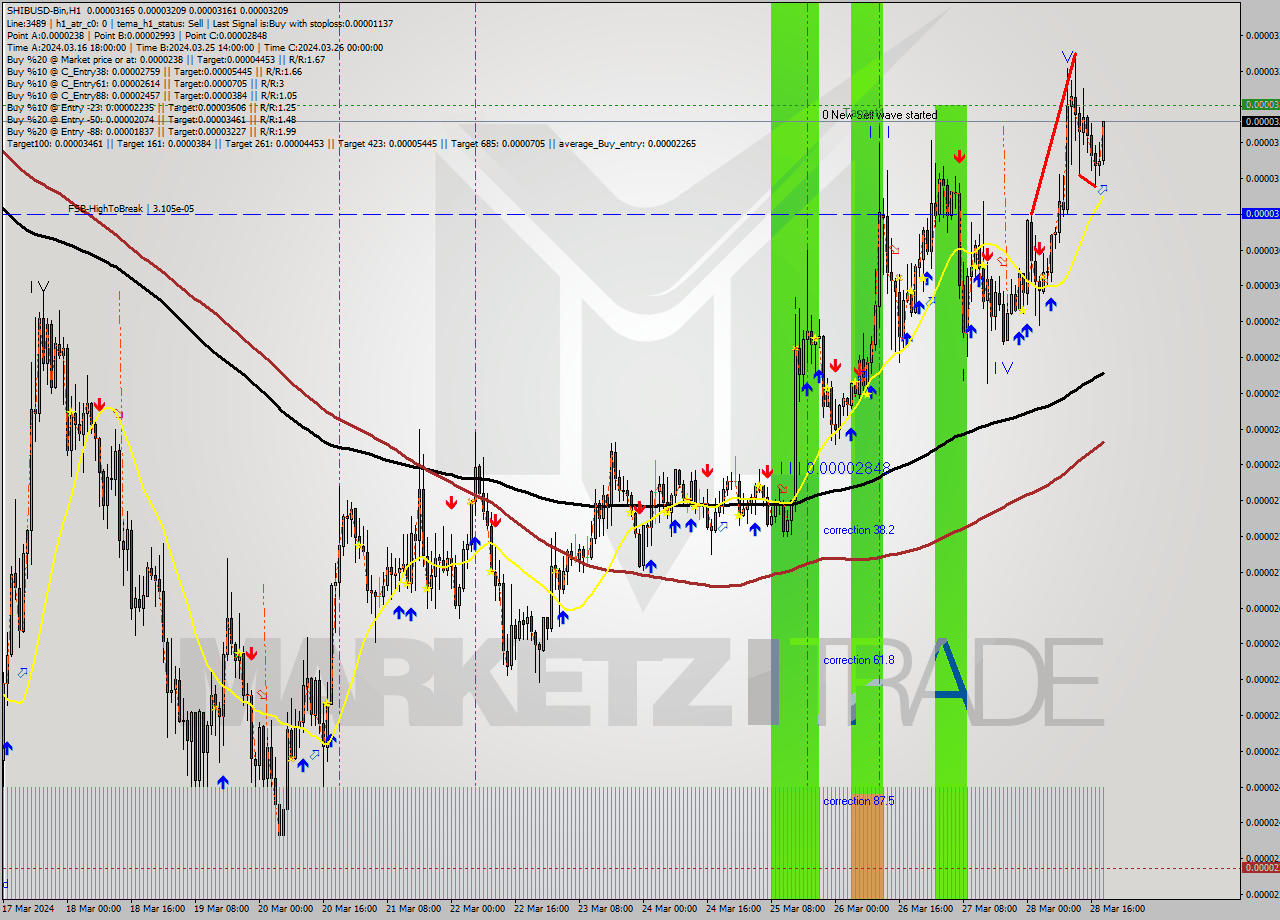This screenshot has width=1280, height=920.
Task: Click the red stoploss price tag on axis
Action: [x=1260, y=867]
